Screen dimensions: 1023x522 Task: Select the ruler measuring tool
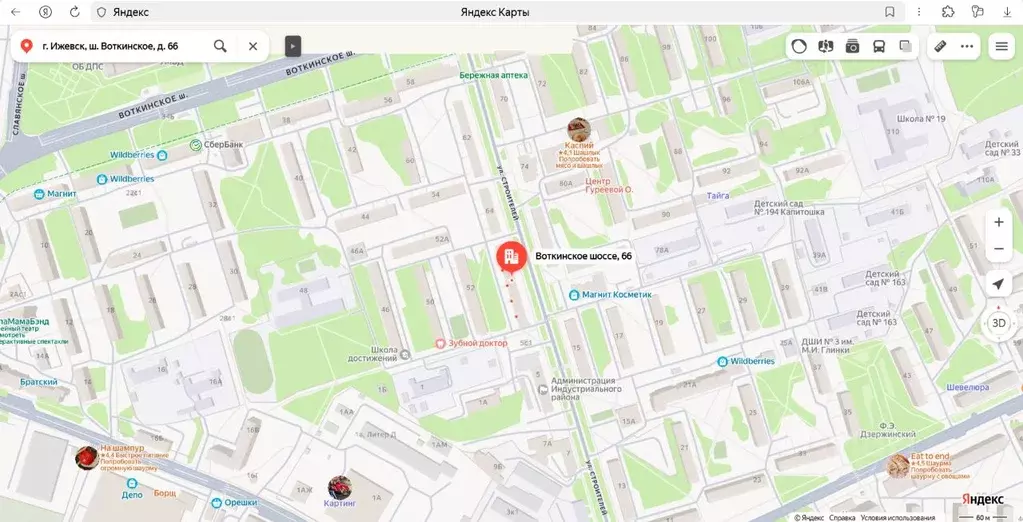pos(940,46)
